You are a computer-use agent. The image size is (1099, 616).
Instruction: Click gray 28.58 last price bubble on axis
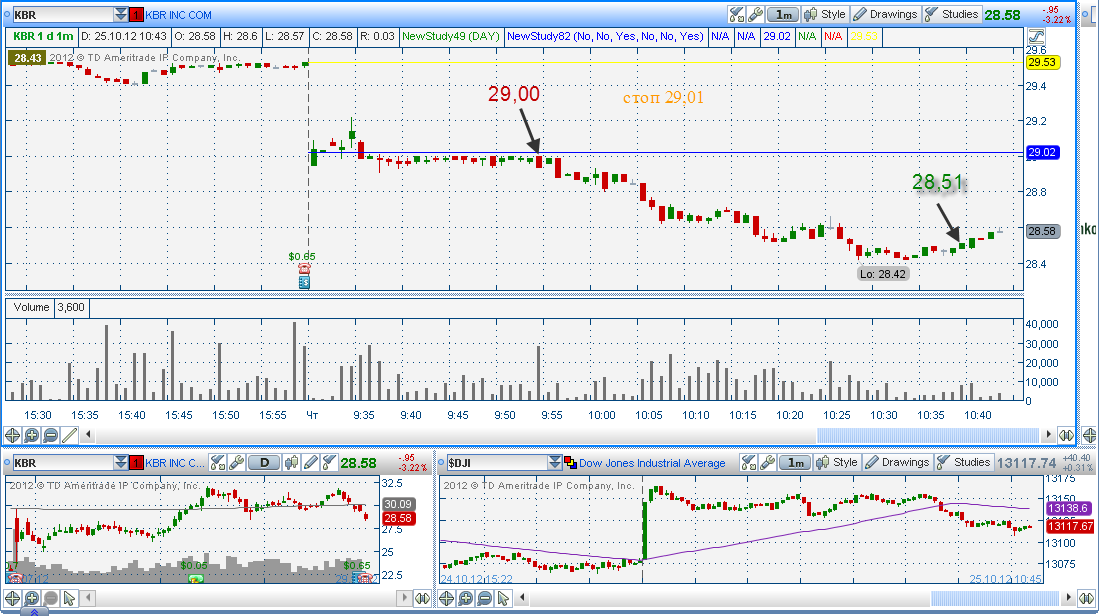tap(1042, 231)
